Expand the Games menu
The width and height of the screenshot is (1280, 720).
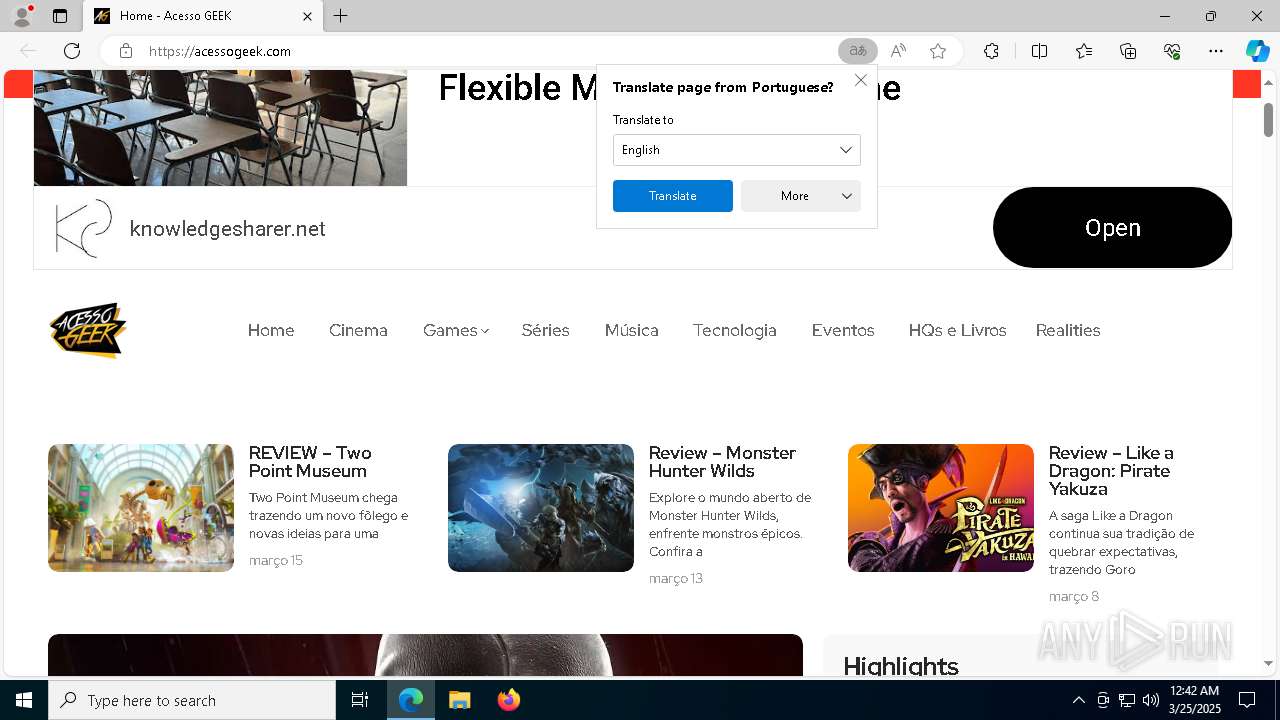point(456,330)
